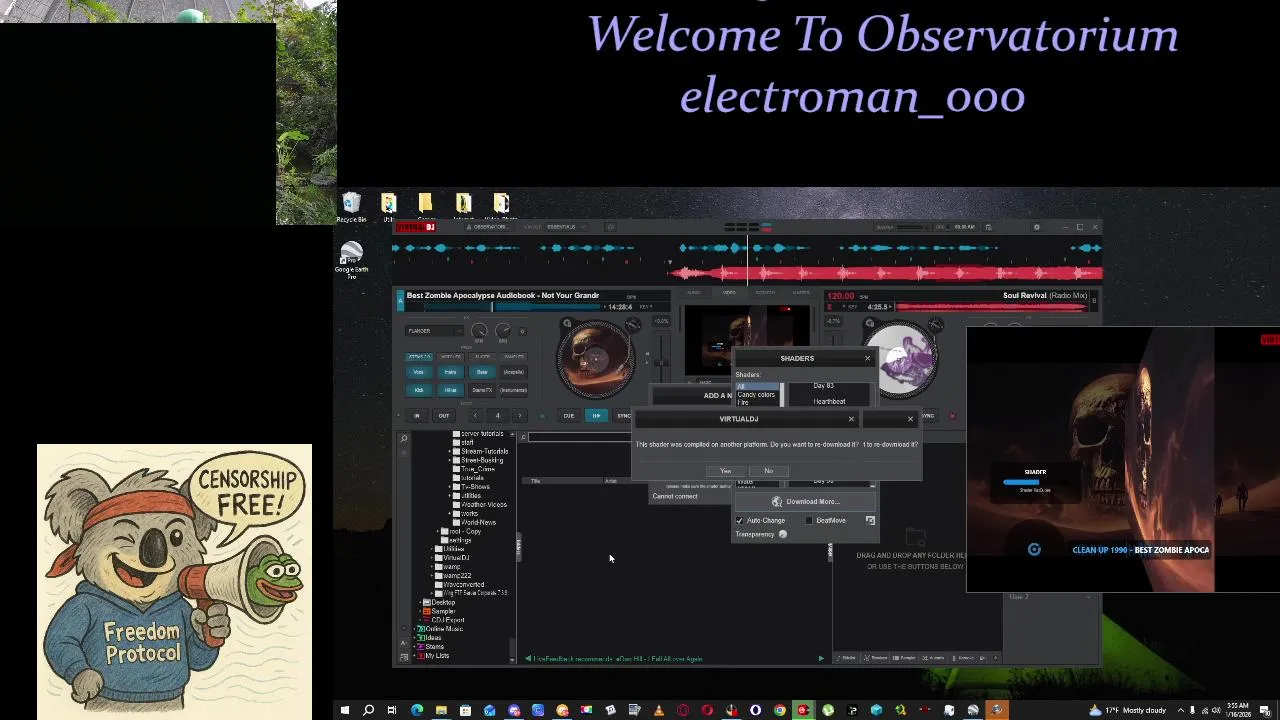
Task: Enable the BeatMove checkbox in Shaders
Action: click(809, 521)
